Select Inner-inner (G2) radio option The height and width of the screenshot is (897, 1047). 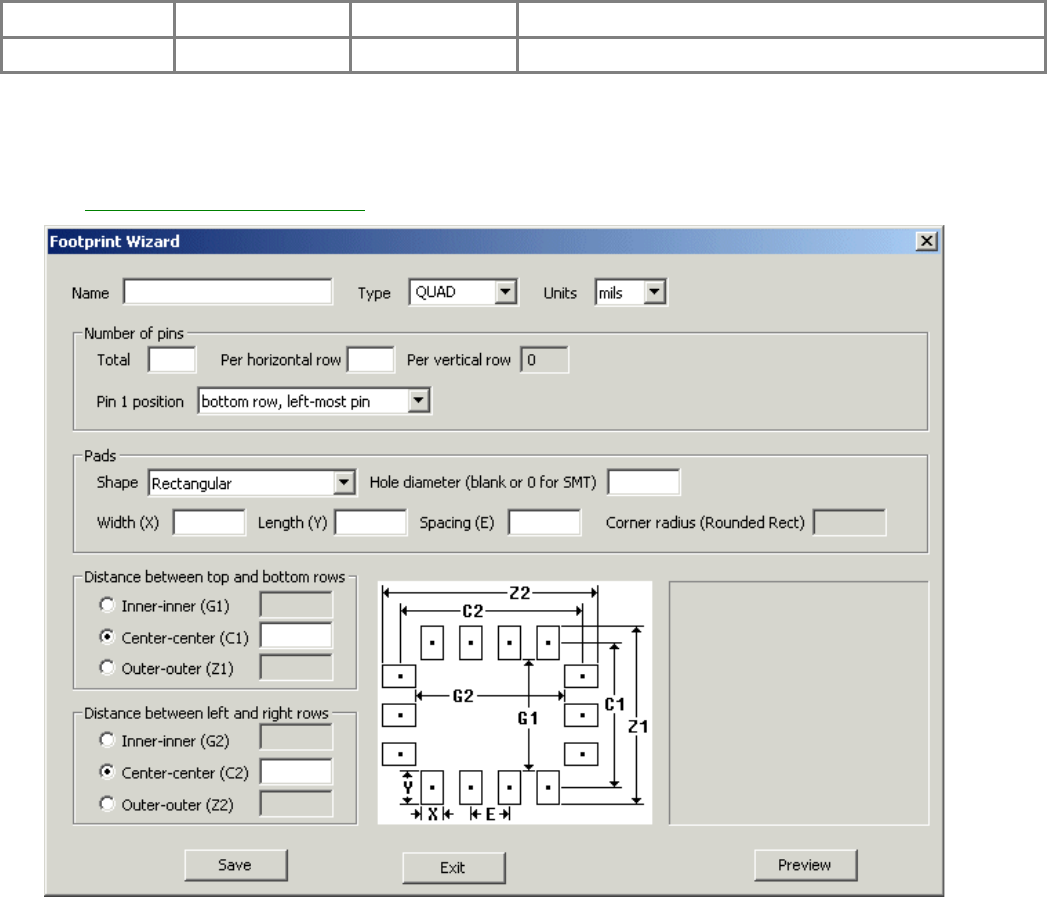(107, 741)
